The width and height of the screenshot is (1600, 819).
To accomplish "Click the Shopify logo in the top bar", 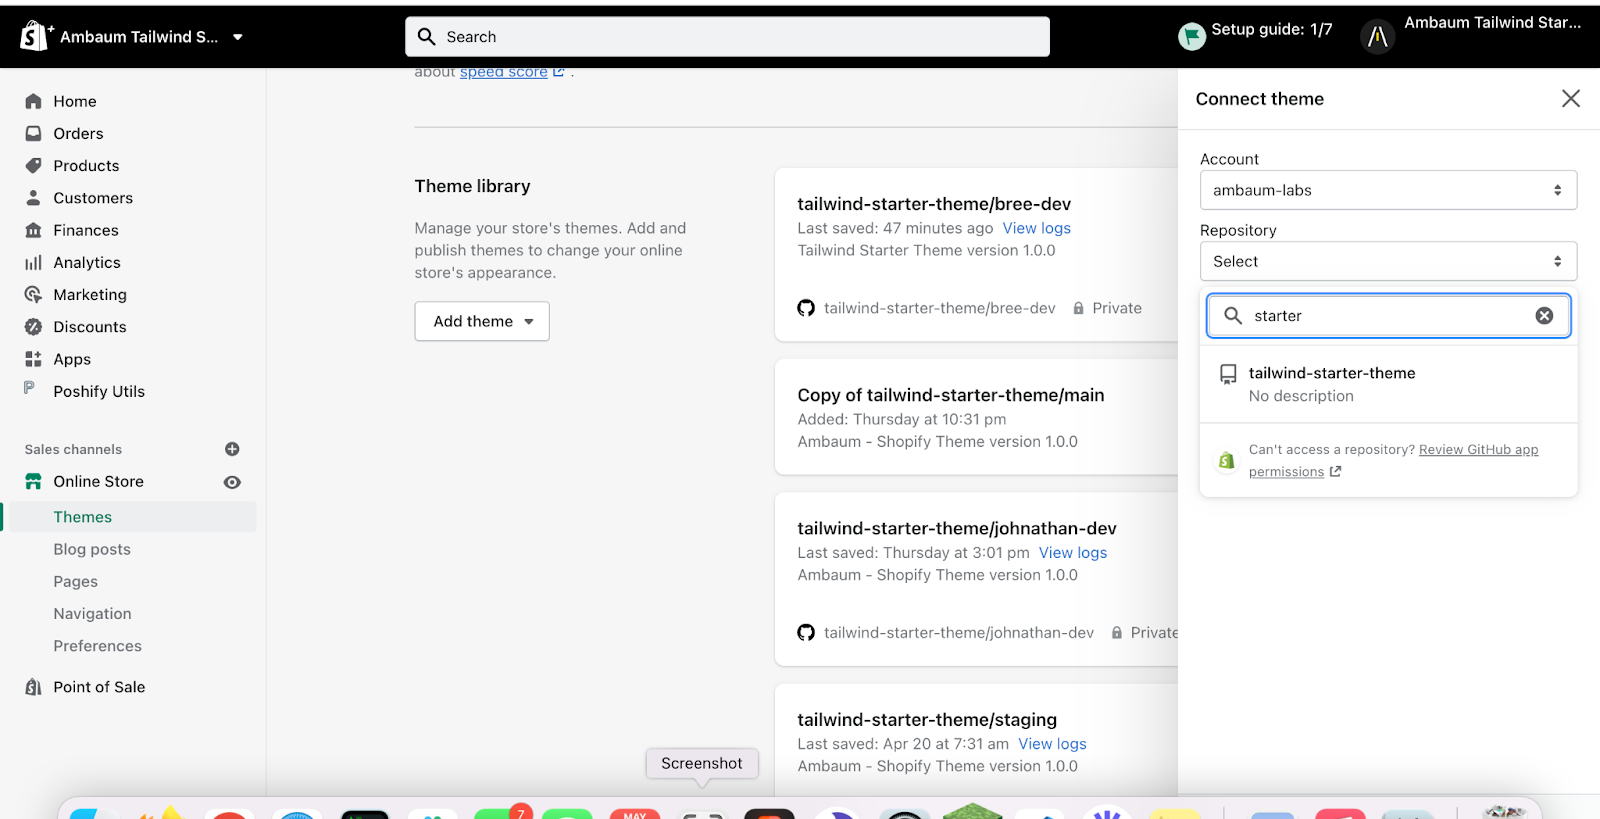I will coord(35,36).
